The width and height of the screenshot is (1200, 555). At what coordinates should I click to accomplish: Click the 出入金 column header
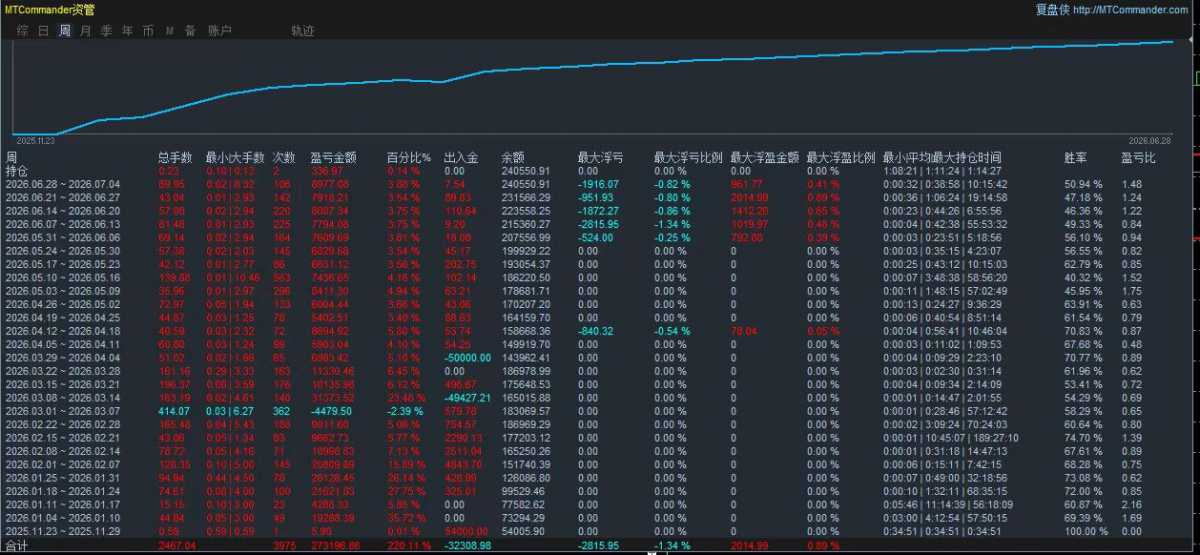[x=460, y=158]
